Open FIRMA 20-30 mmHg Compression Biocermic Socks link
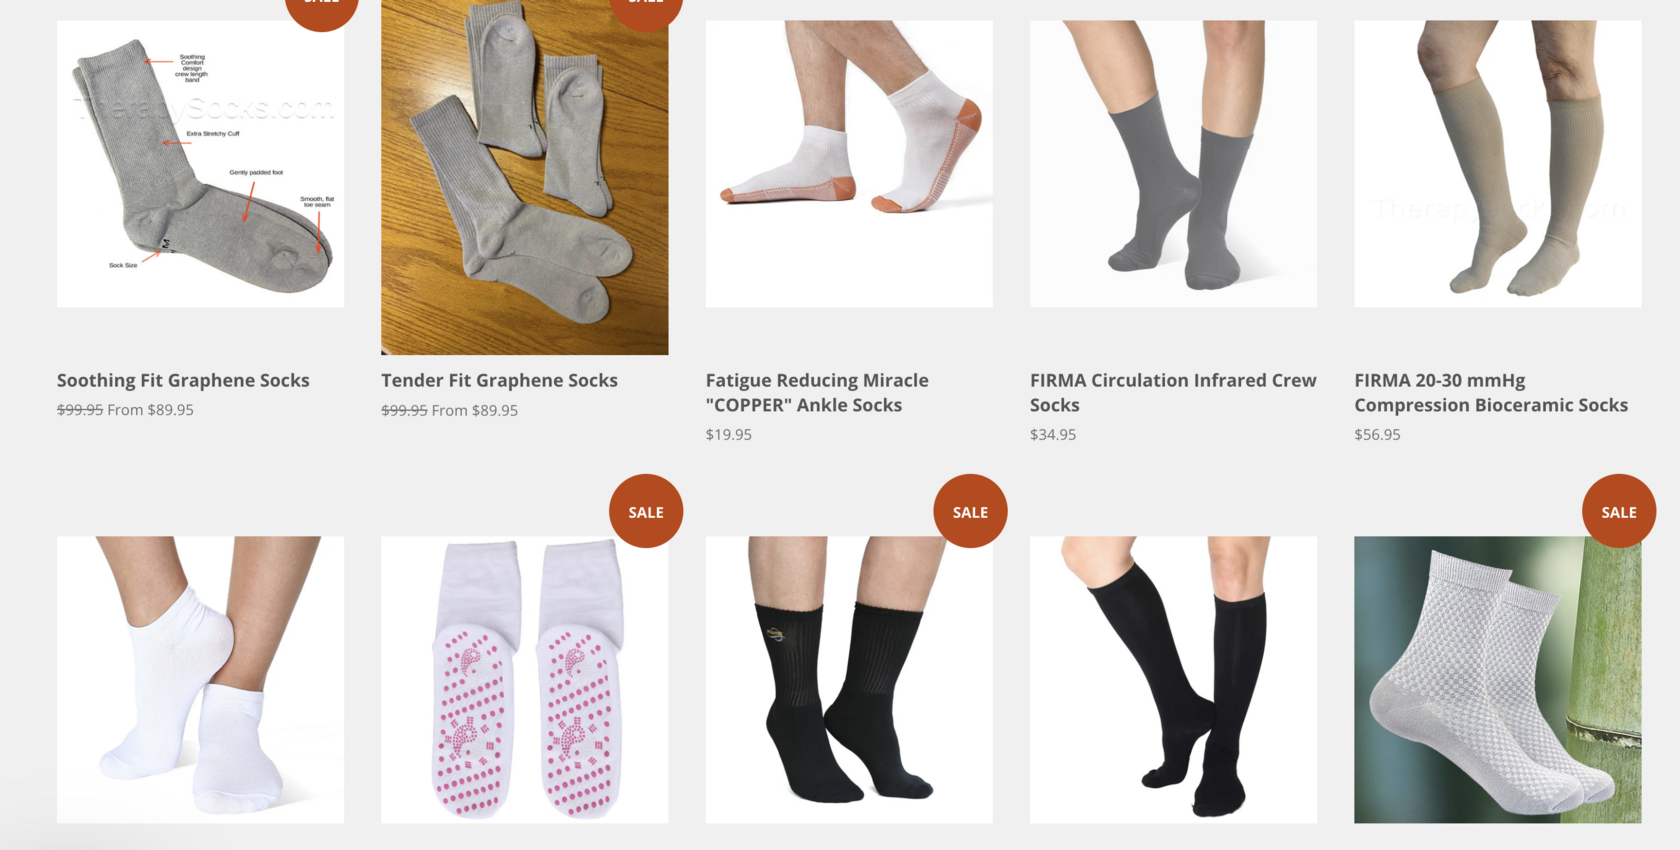1680x850 pixels. point(1491,392)
